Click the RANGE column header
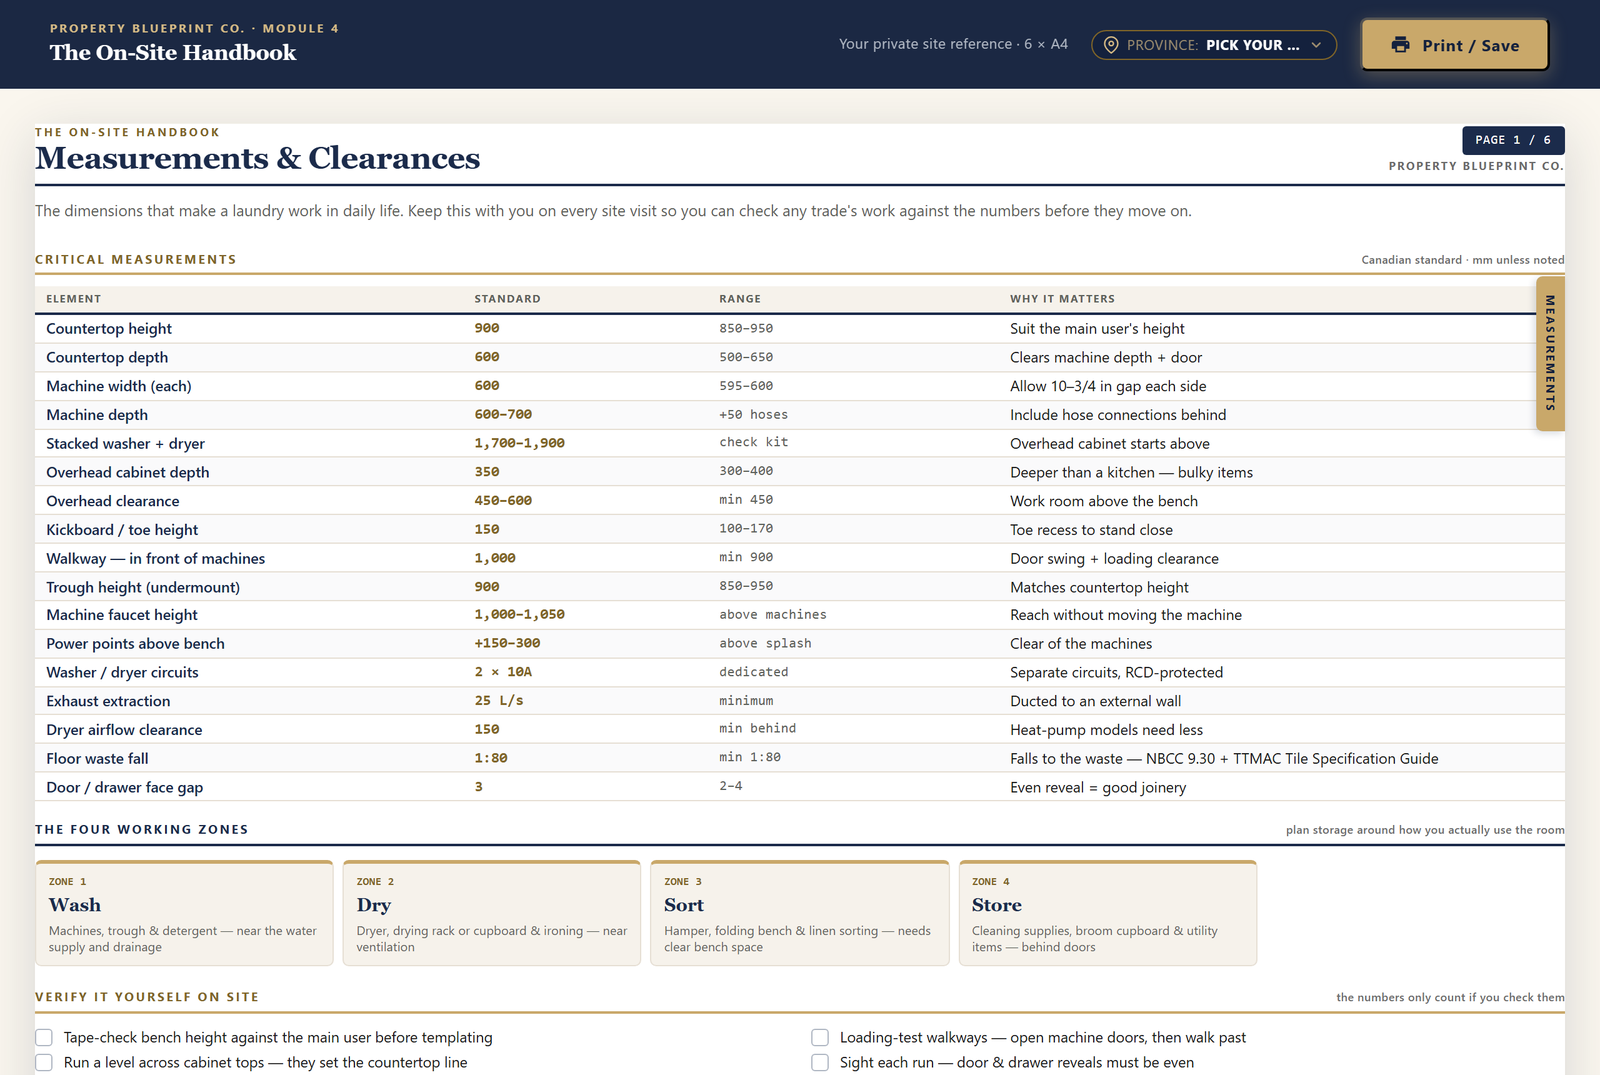The width and height of the screenshot is (1600, 1075). [740, 299]
